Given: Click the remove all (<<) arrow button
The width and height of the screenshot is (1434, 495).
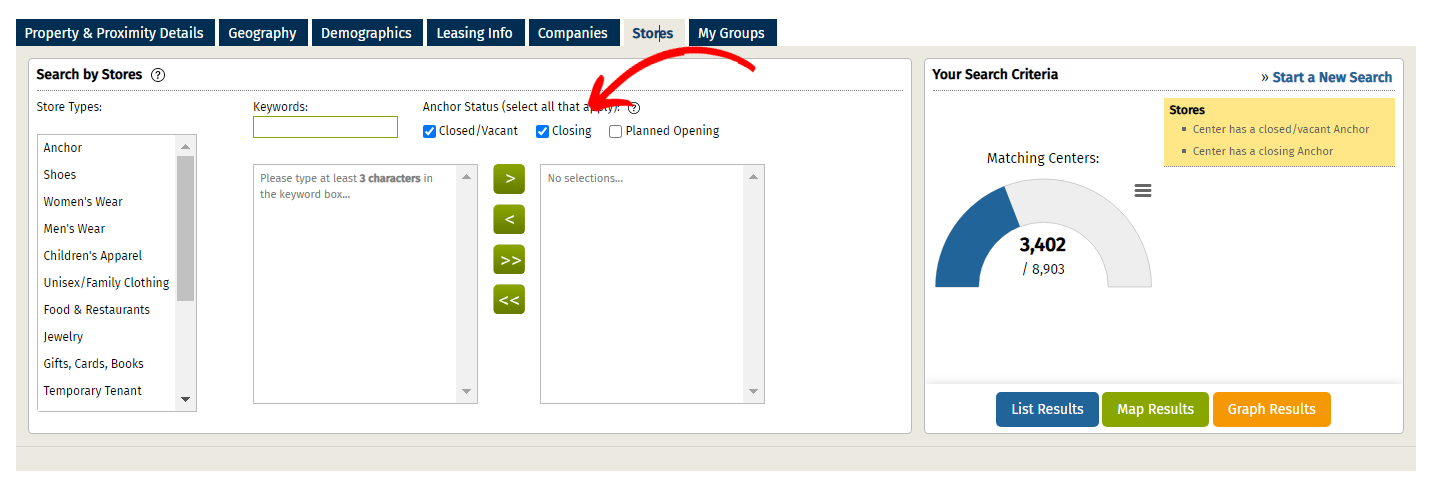Looking at the screenshot, I should [509, 299].
